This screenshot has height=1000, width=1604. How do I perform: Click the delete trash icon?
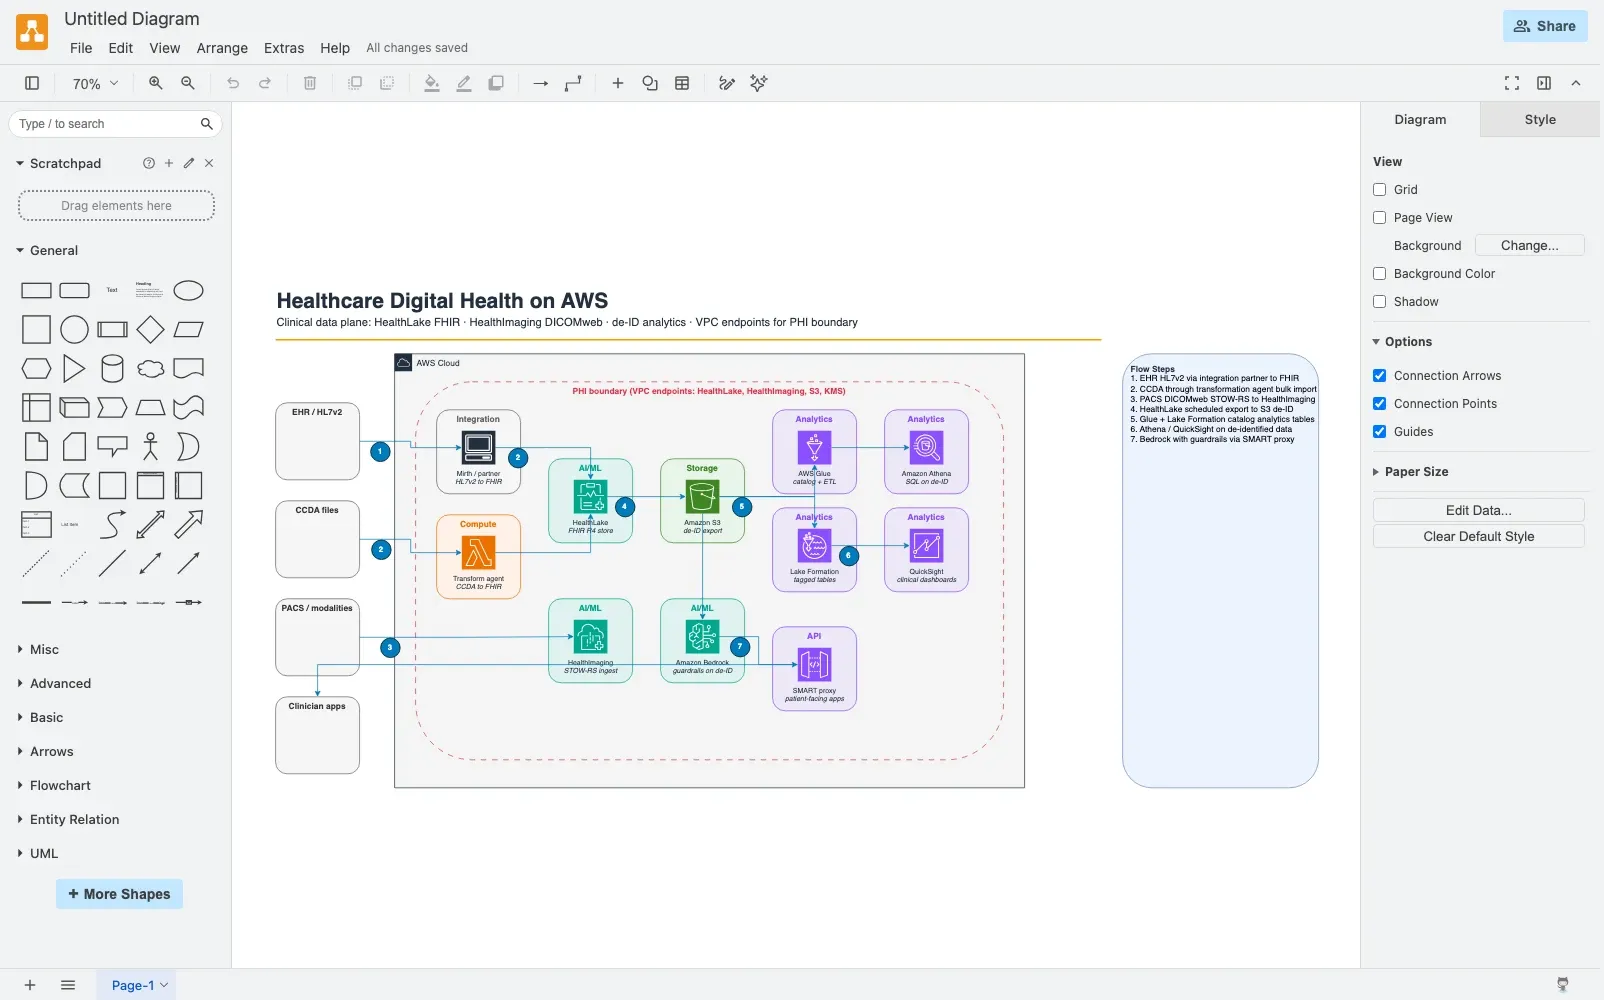310,84
